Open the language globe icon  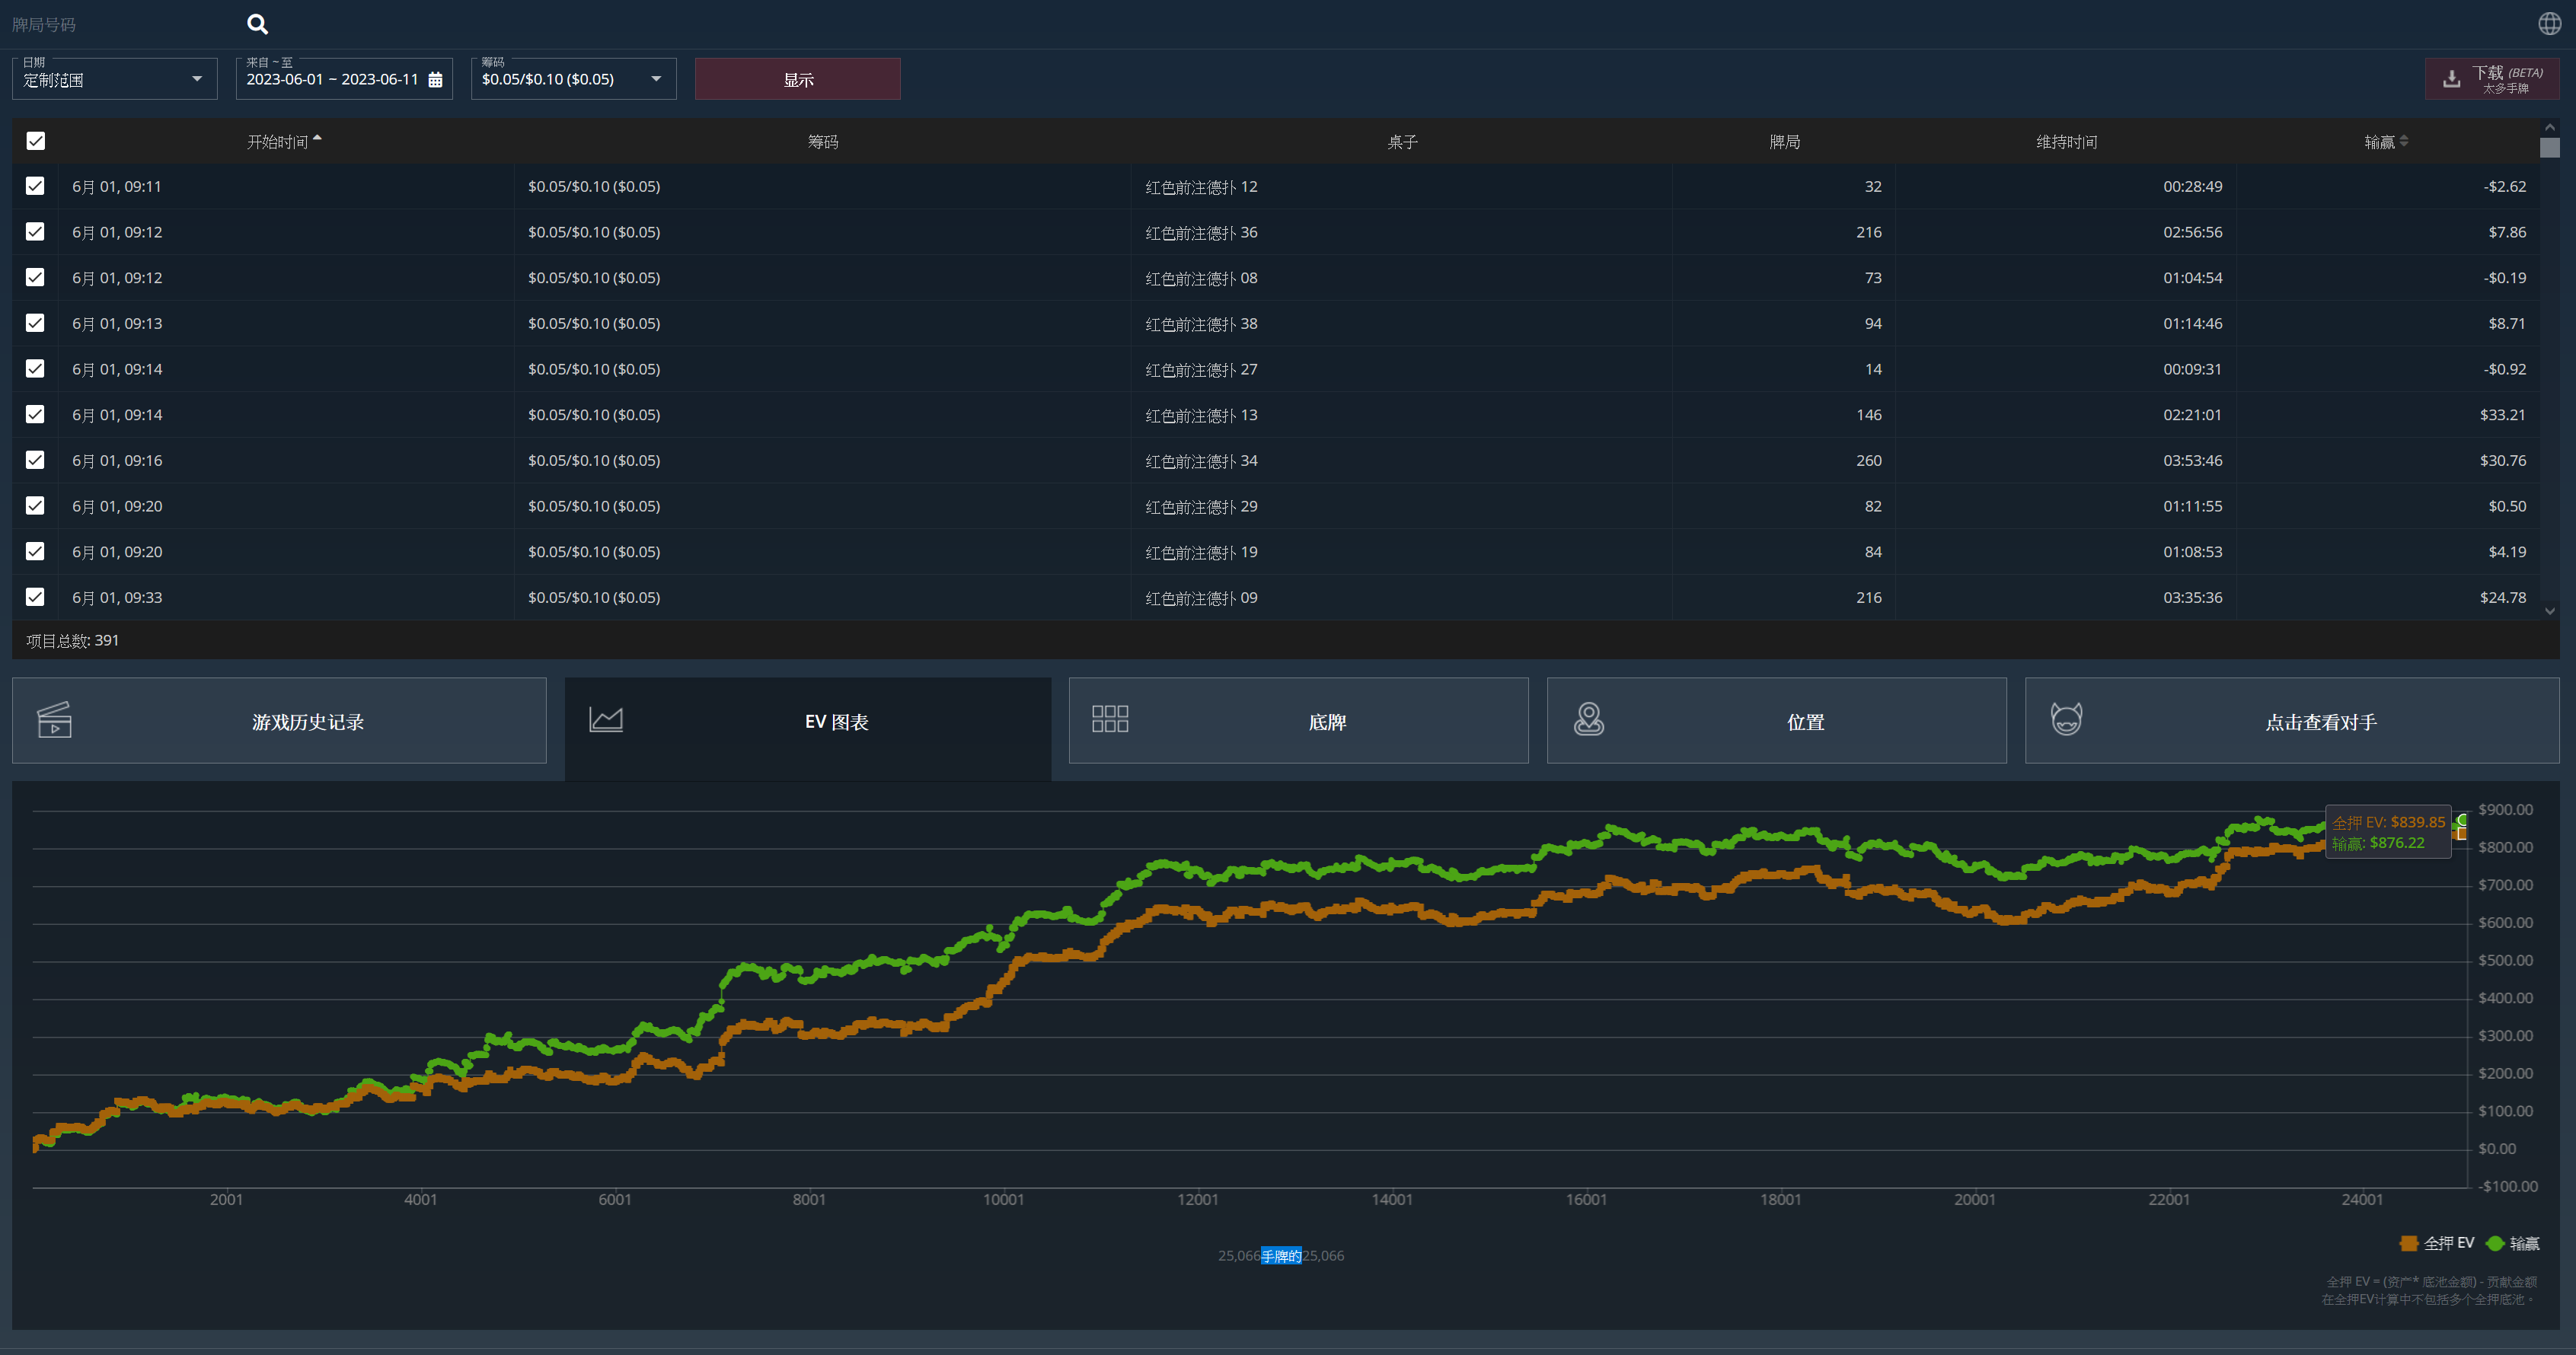[x=2549, y=23]
